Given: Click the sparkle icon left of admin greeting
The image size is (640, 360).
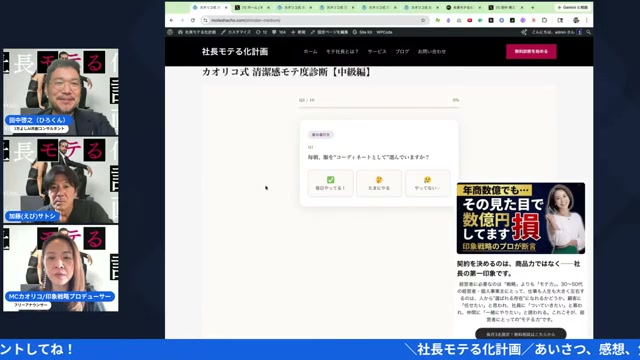Looking at the screenshot, I should pyautogui.click(x=524, y=32).
